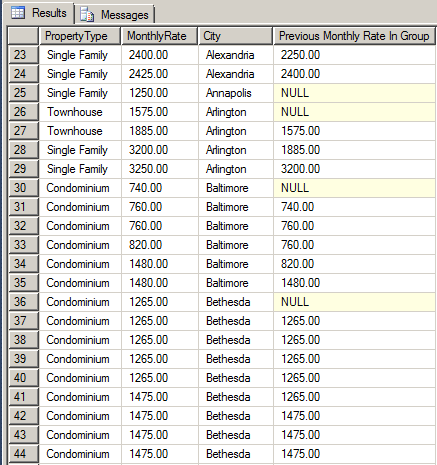437x465 pixels.
Task: Click the Bethesda cell in row 42
Action: click(236, 416)
